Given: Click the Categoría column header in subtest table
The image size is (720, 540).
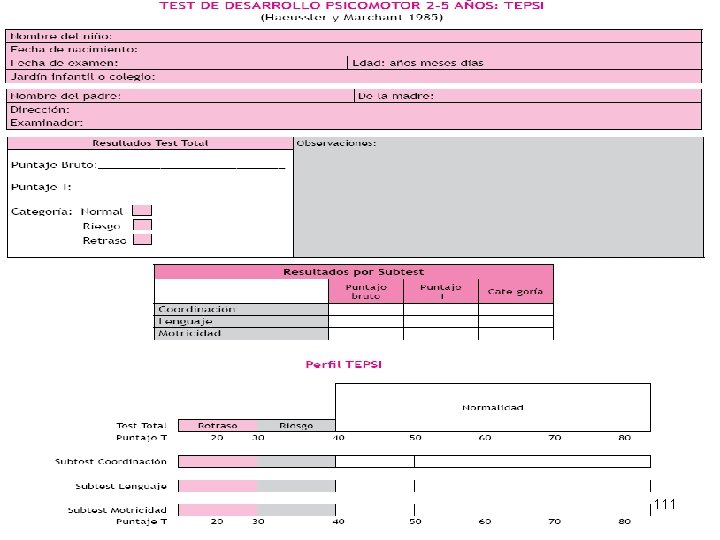Looking at the screenshot, I should (x=516, y=291).
